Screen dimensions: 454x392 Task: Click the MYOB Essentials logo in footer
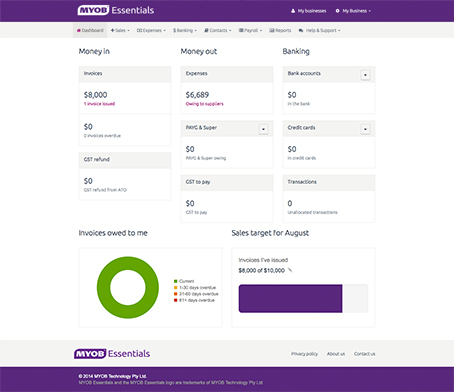pyautogui.click(x=112, y=353)
